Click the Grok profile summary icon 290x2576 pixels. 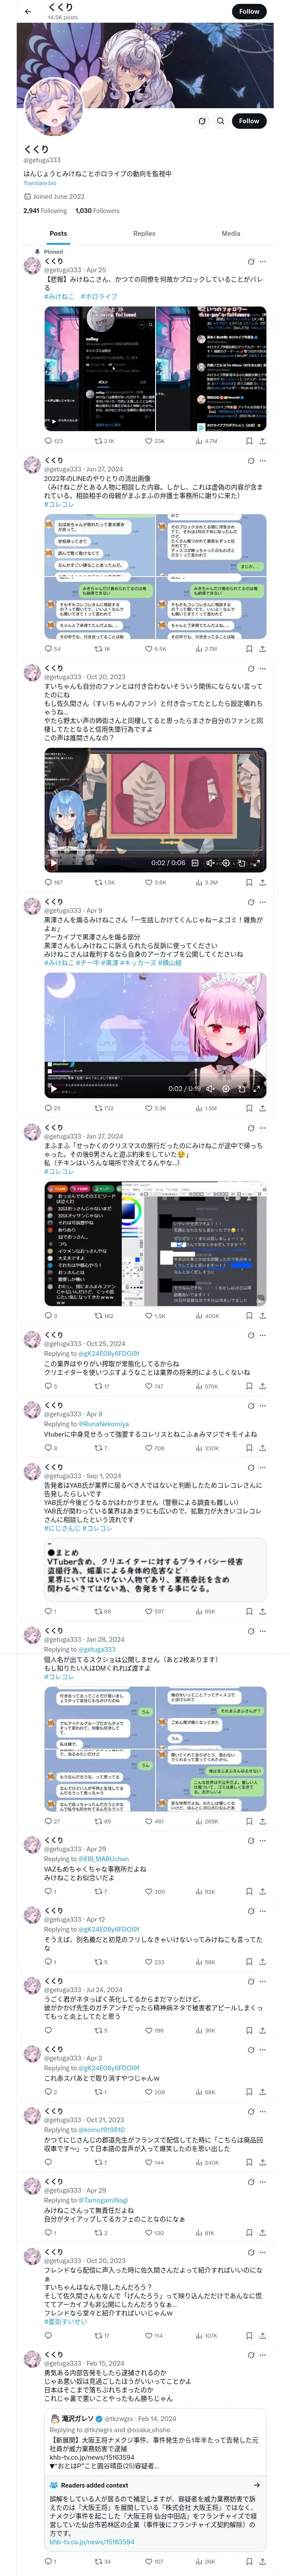coord(201,121)
